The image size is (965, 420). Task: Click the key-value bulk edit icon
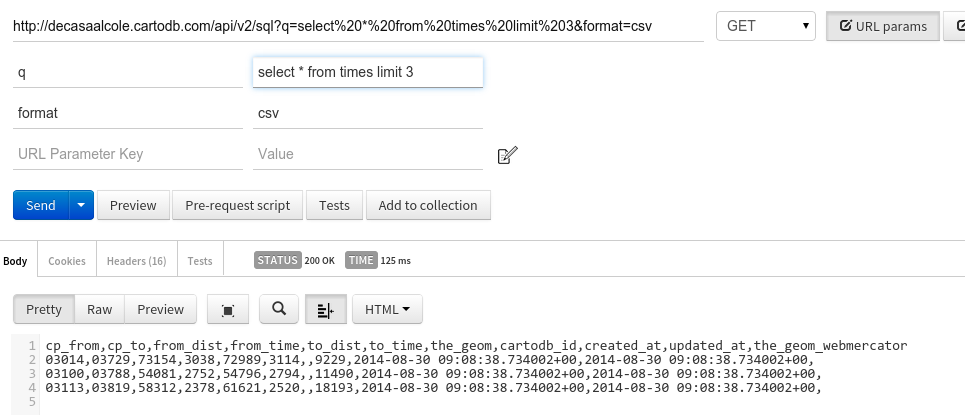click(507, 155)
